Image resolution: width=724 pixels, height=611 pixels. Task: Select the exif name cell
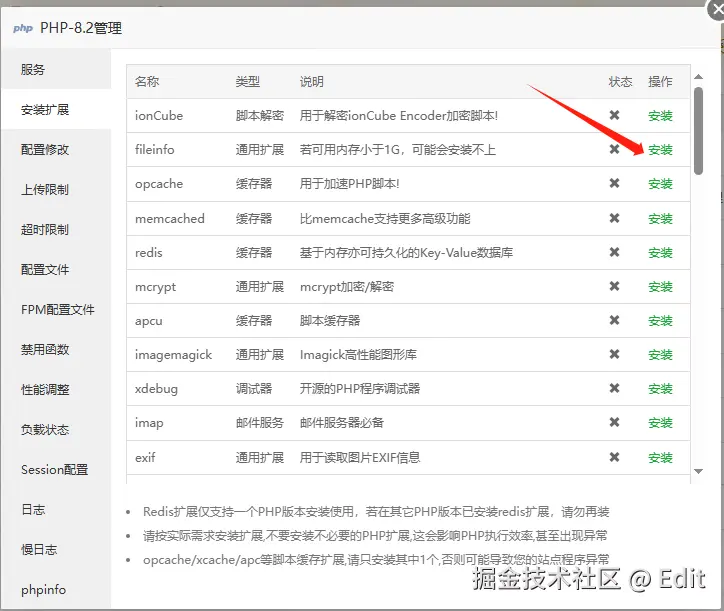(x=145, y=458)
